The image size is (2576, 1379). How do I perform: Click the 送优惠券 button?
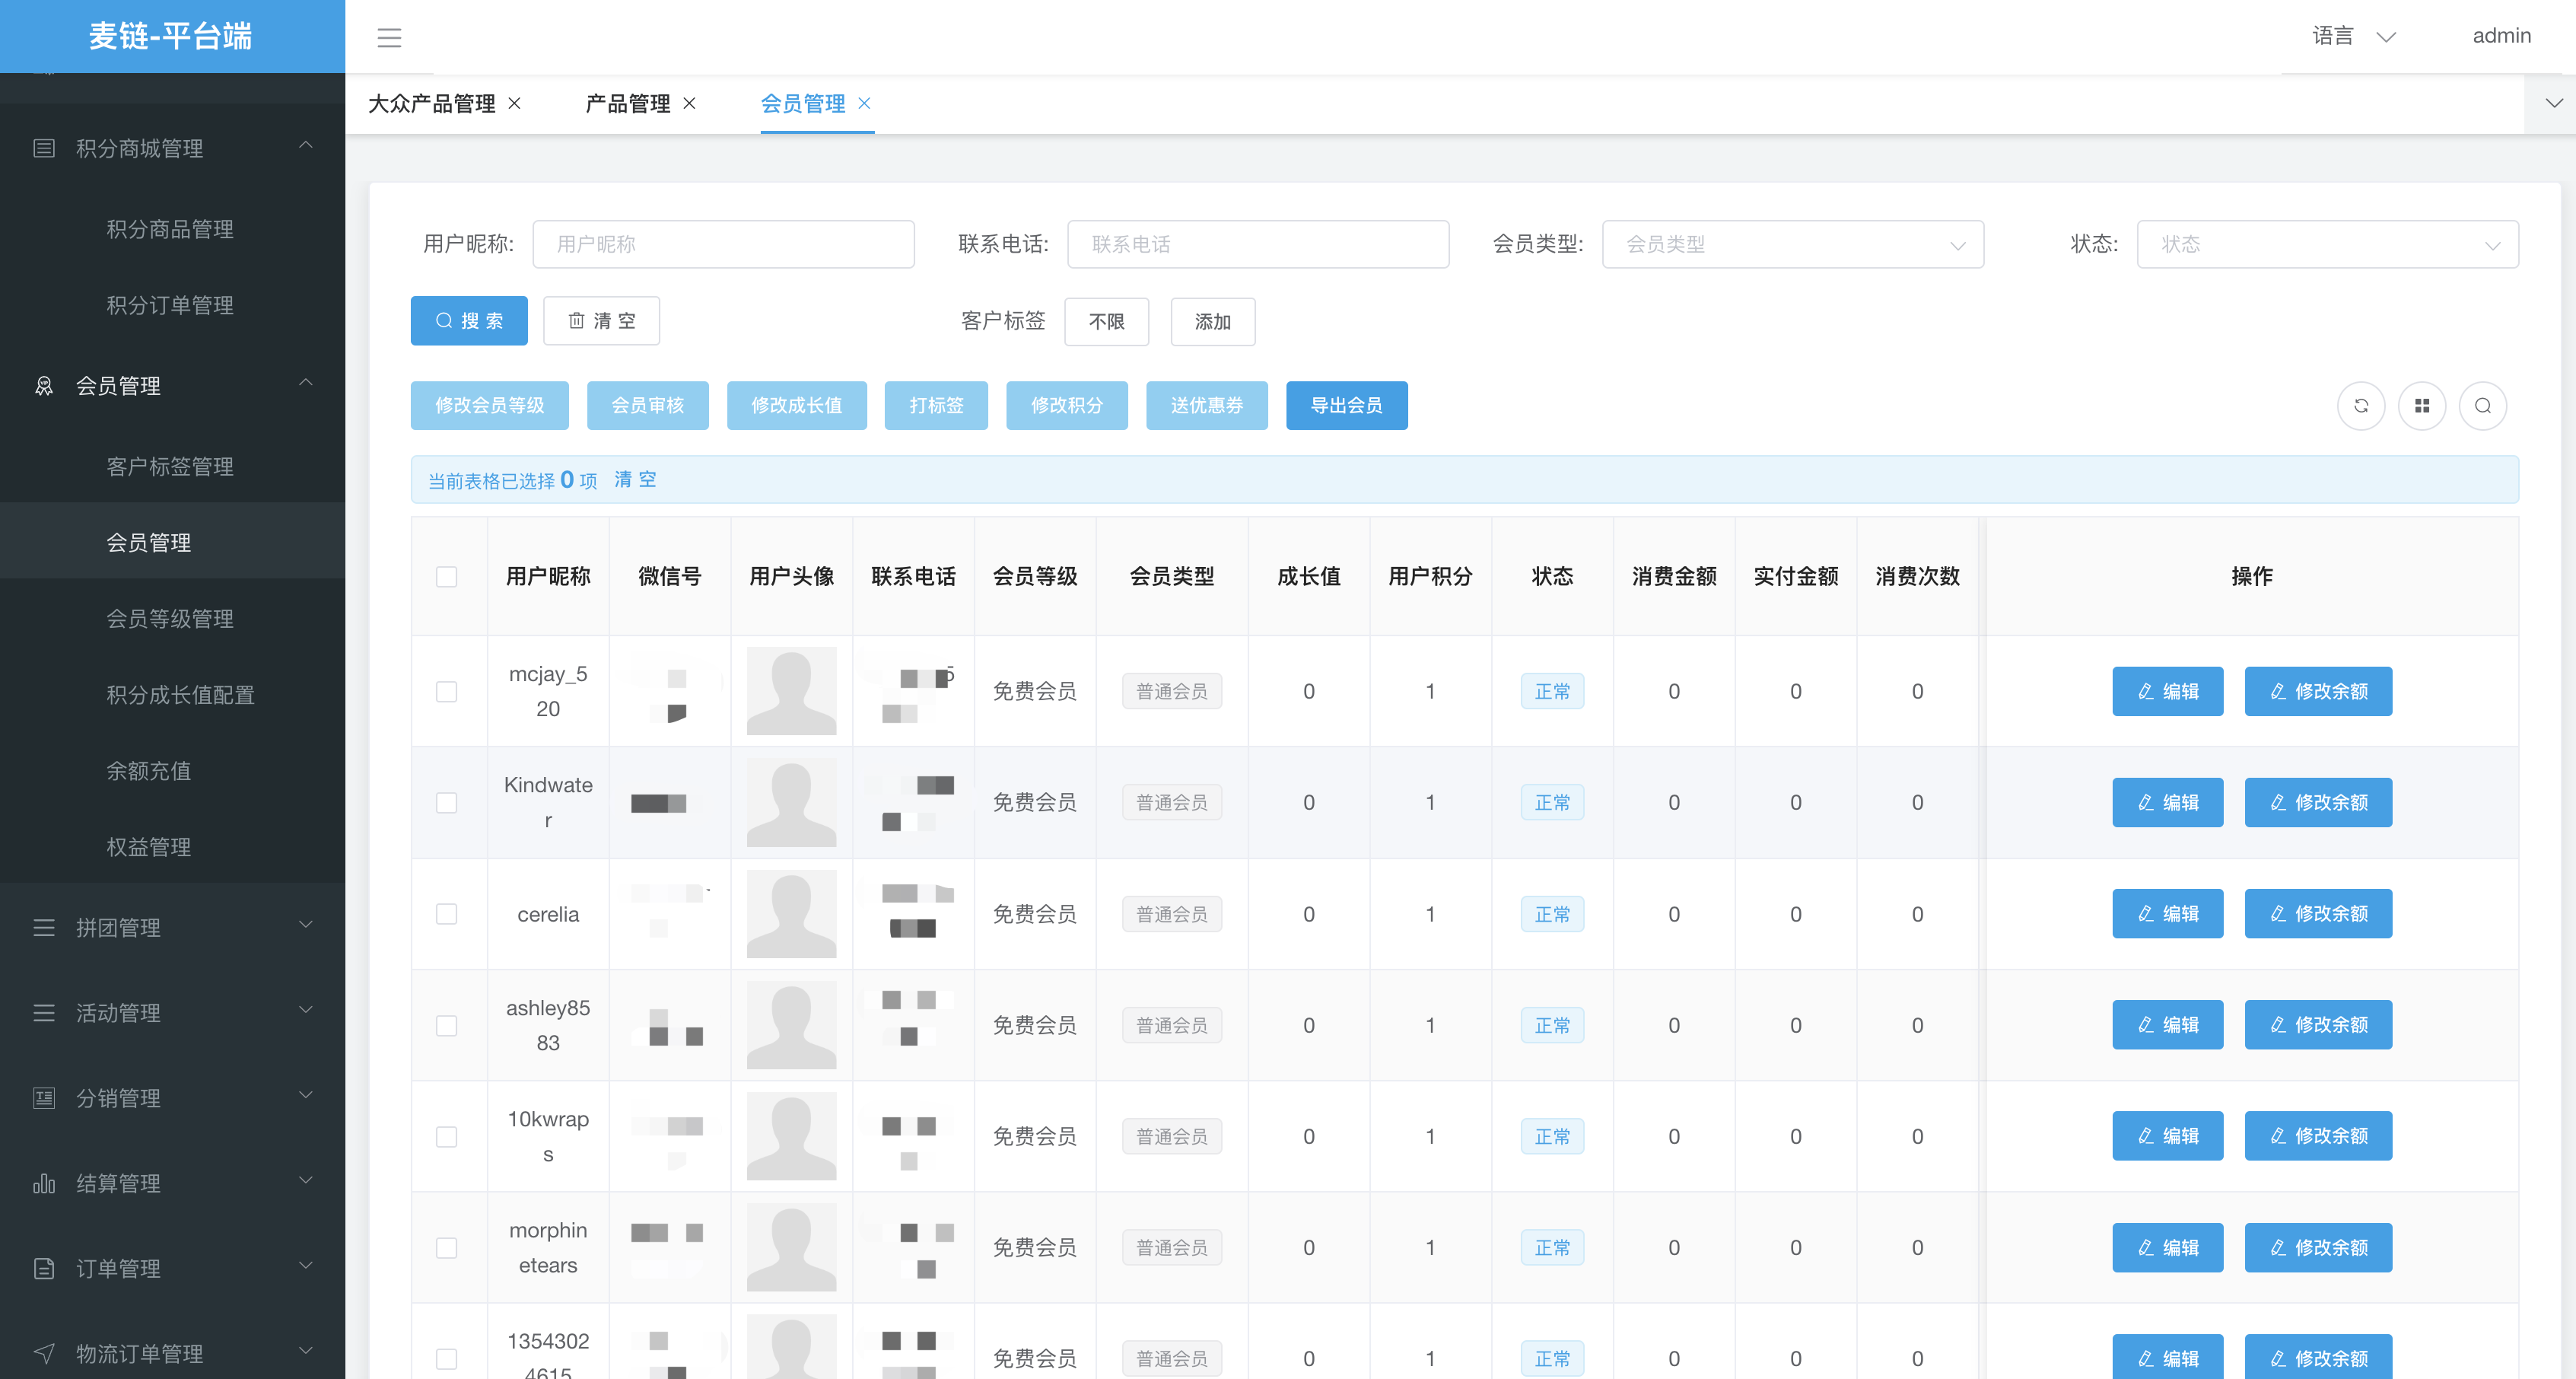1206,405
